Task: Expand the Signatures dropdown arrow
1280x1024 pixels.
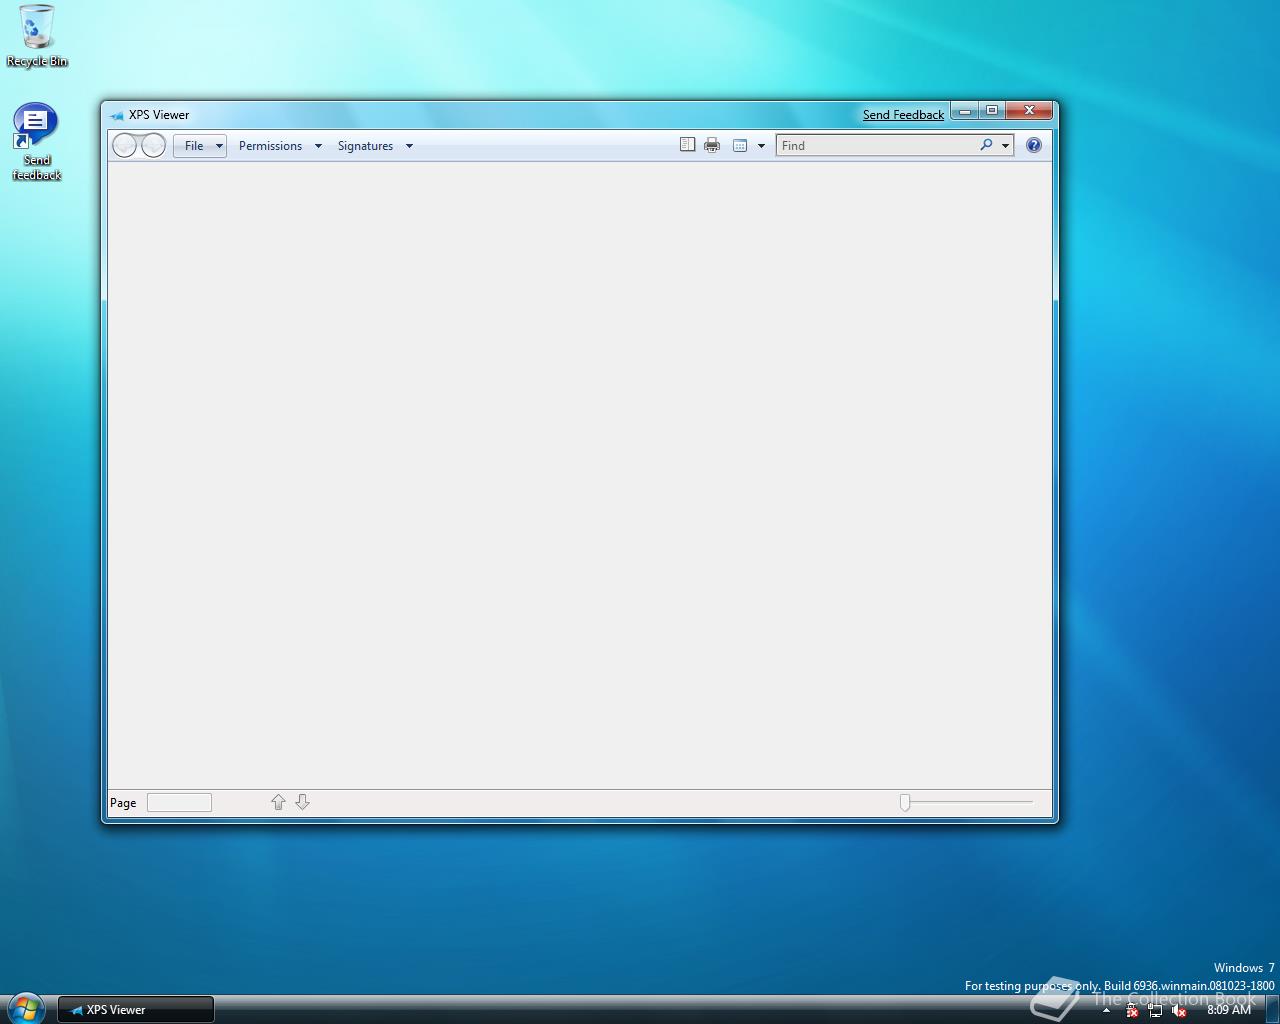Action: [x=409, y=146]
